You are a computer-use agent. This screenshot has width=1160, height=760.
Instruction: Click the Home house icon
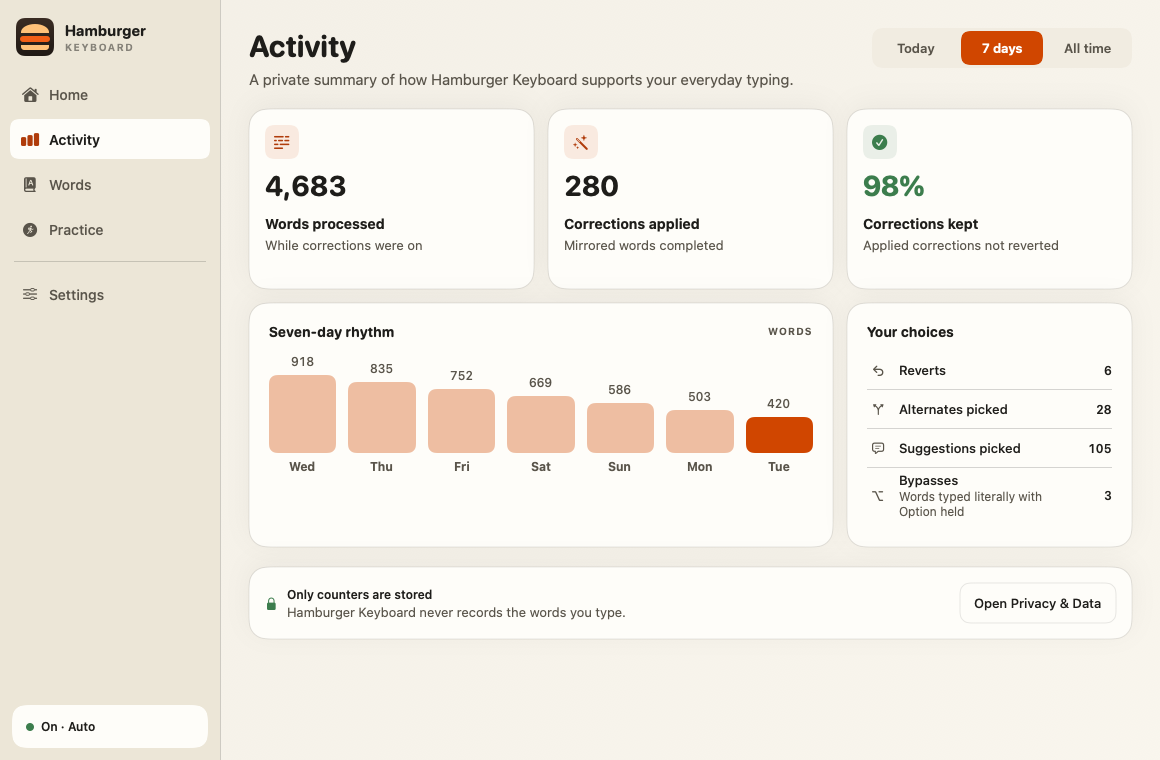[30, 95]
